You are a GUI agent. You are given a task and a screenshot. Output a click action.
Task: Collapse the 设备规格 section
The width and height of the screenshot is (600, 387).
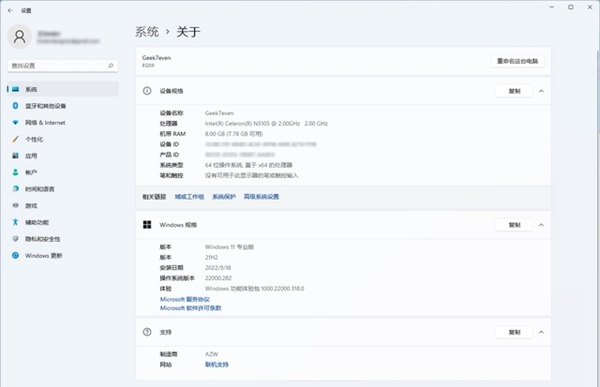[541, 91]
